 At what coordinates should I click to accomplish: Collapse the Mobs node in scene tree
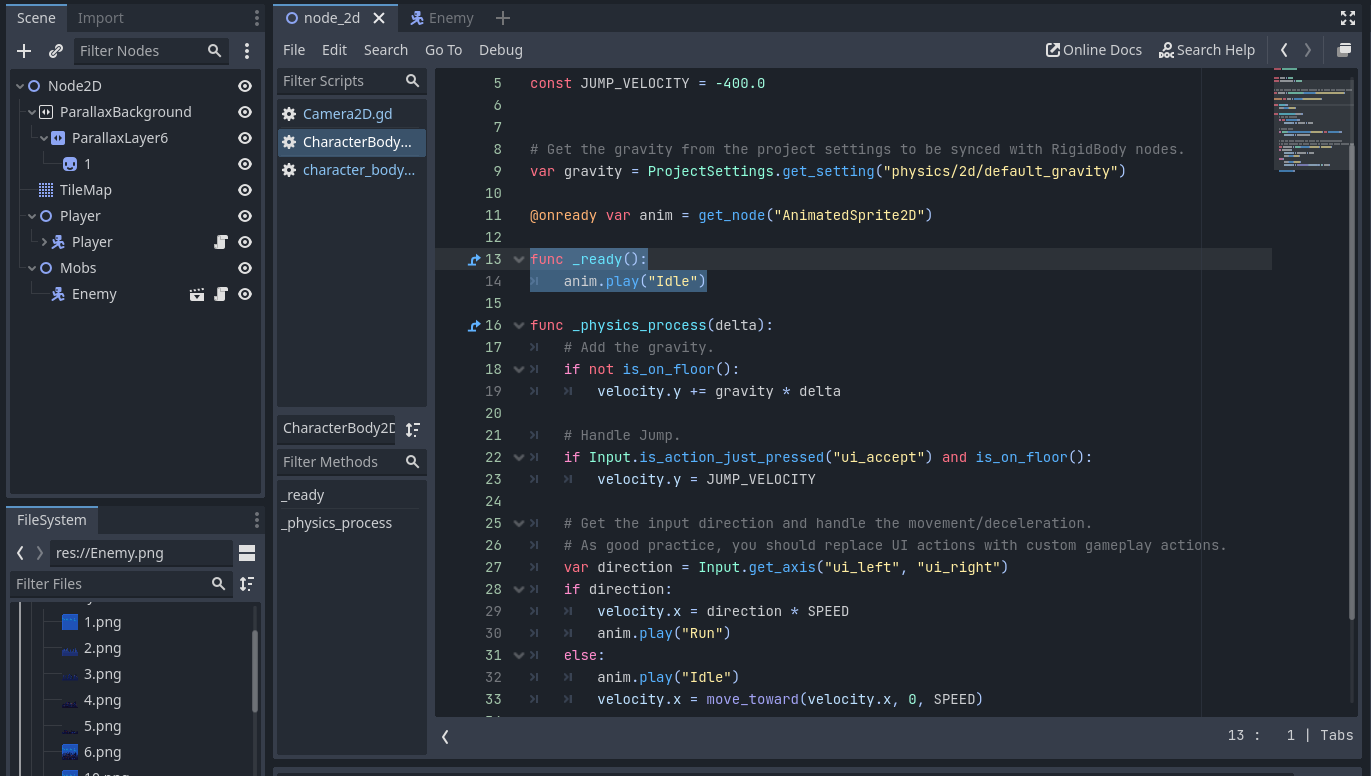[32, 268]
